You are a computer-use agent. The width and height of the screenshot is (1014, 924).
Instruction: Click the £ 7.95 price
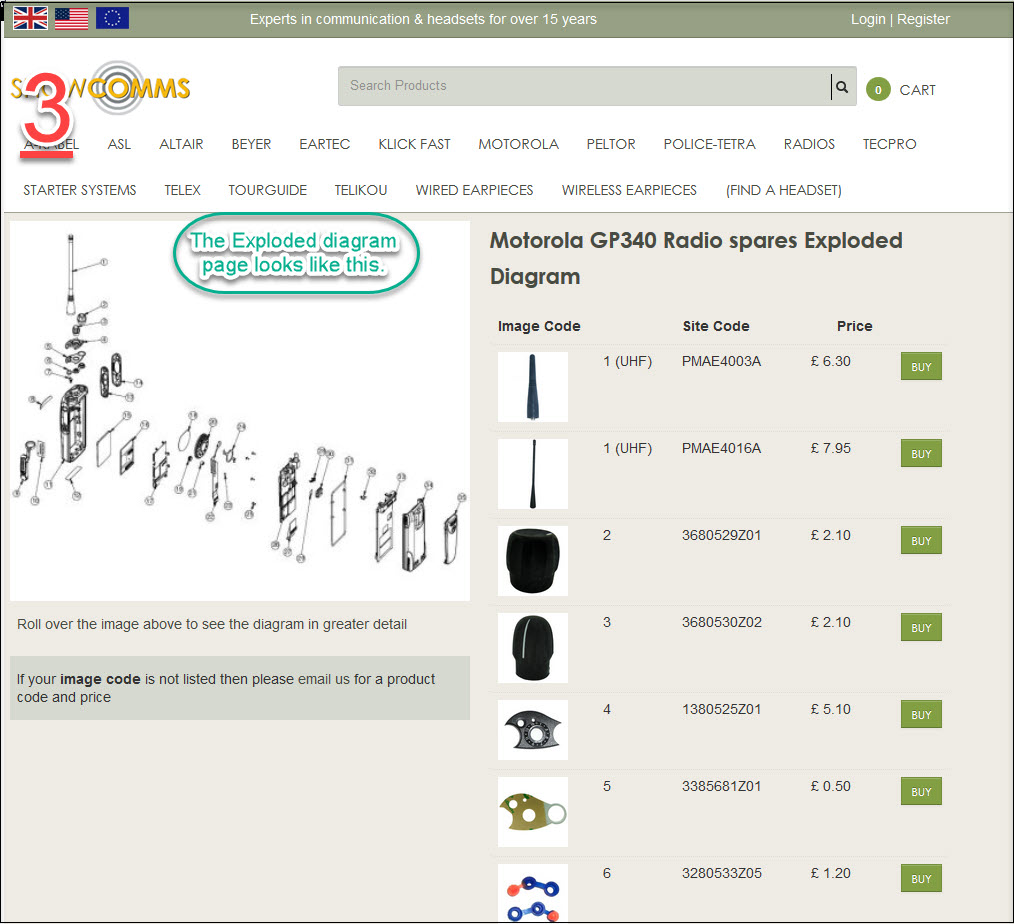pos(830,449)
